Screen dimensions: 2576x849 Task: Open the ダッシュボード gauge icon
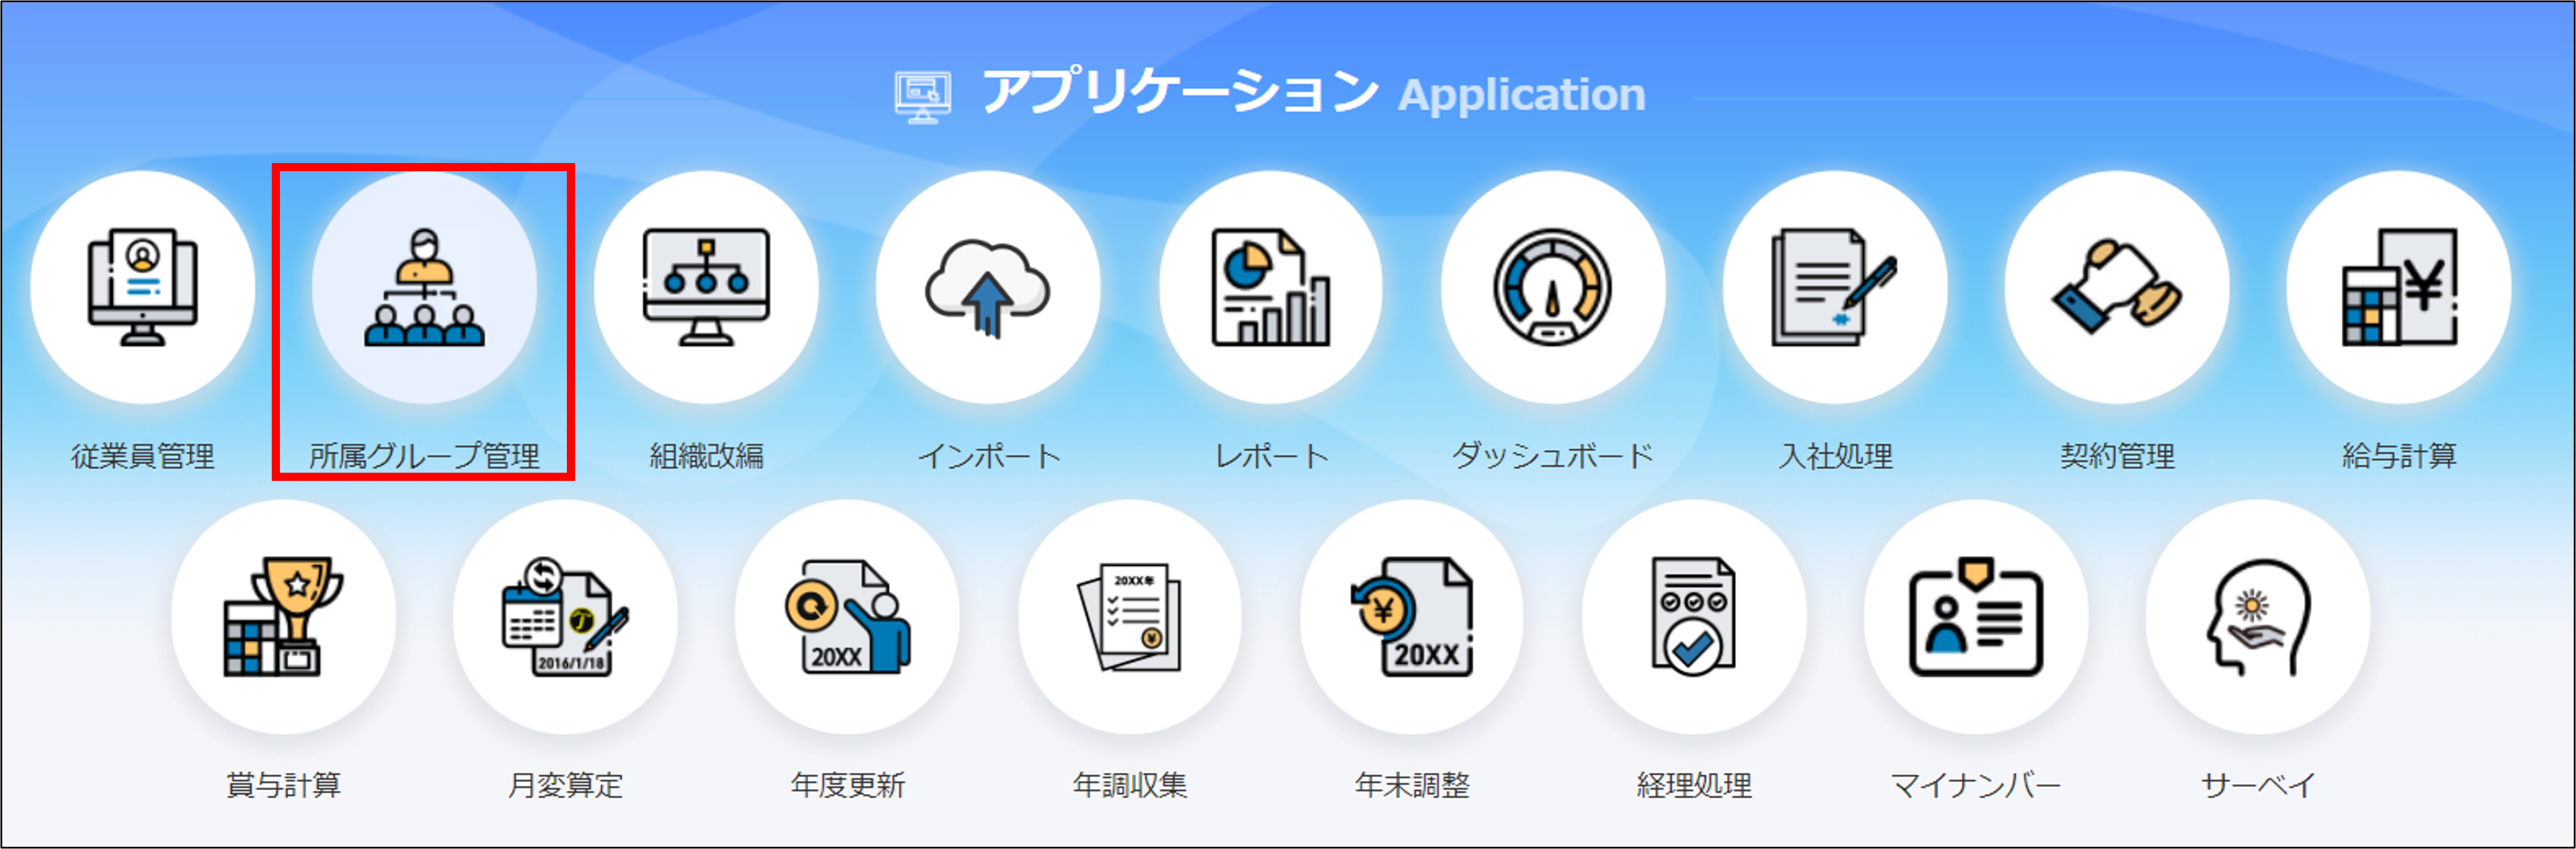coord(1553,287)
